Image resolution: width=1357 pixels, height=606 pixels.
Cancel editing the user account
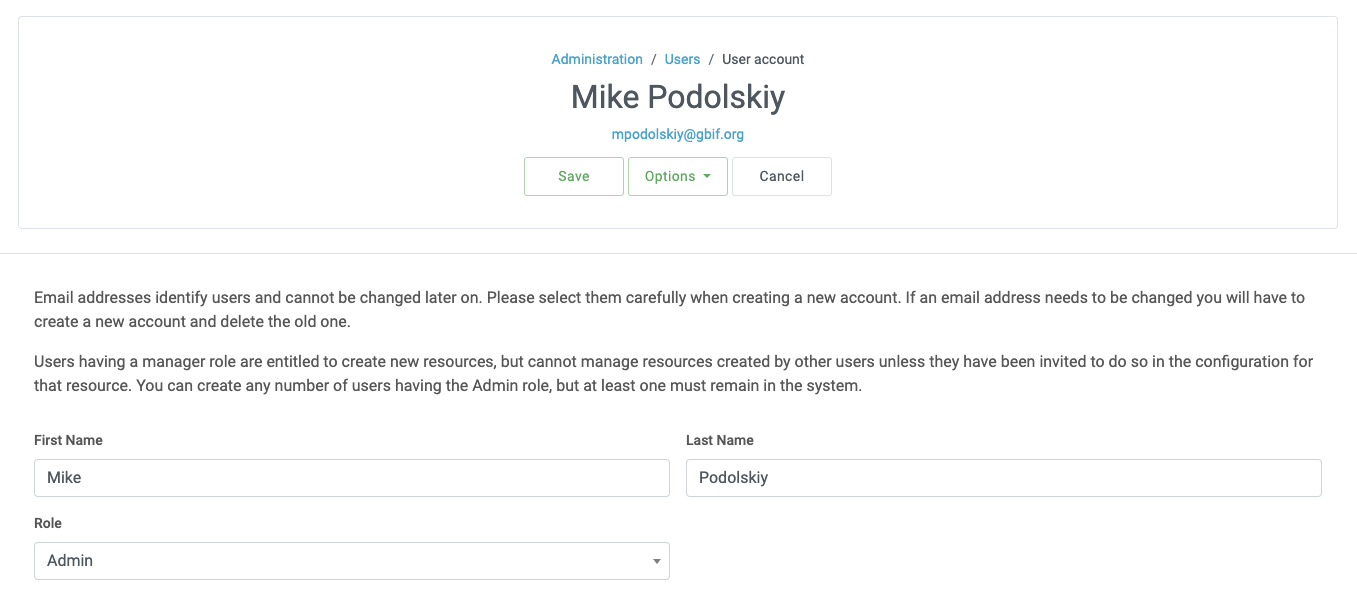click(x=782, y=176)
